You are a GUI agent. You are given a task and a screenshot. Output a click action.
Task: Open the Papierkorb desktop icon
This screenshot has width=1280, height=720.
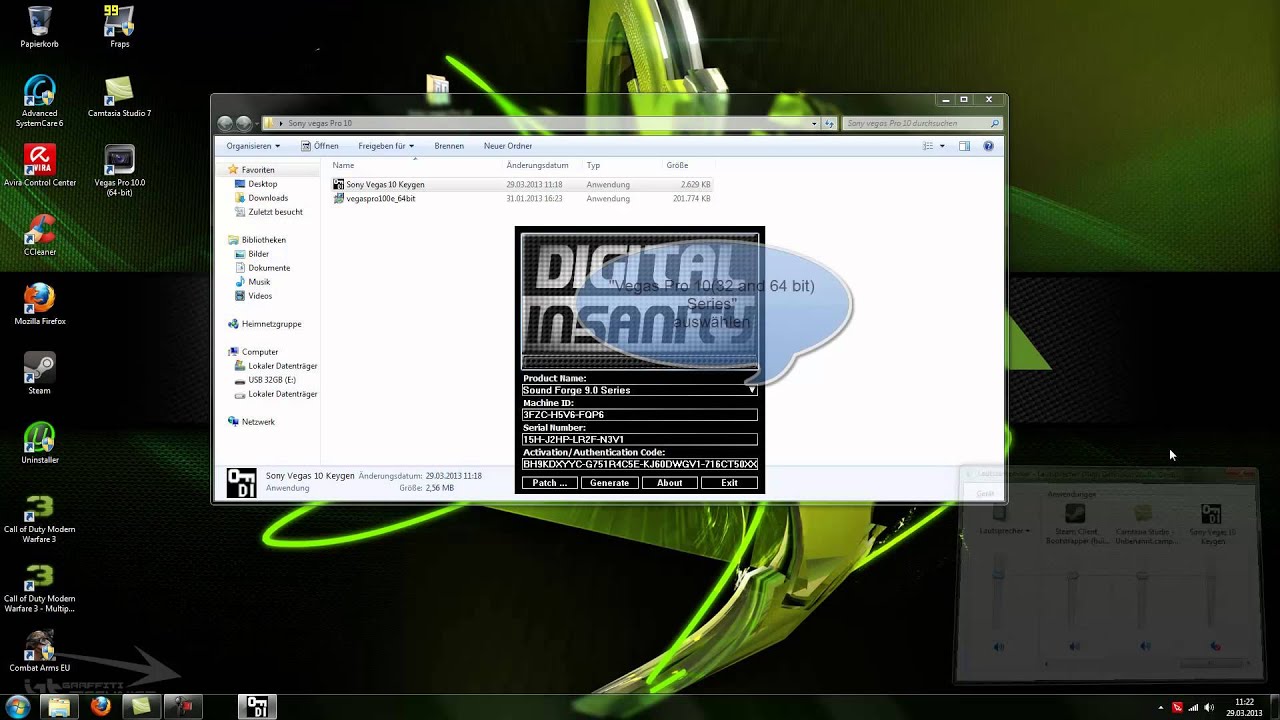click(40, 27)
